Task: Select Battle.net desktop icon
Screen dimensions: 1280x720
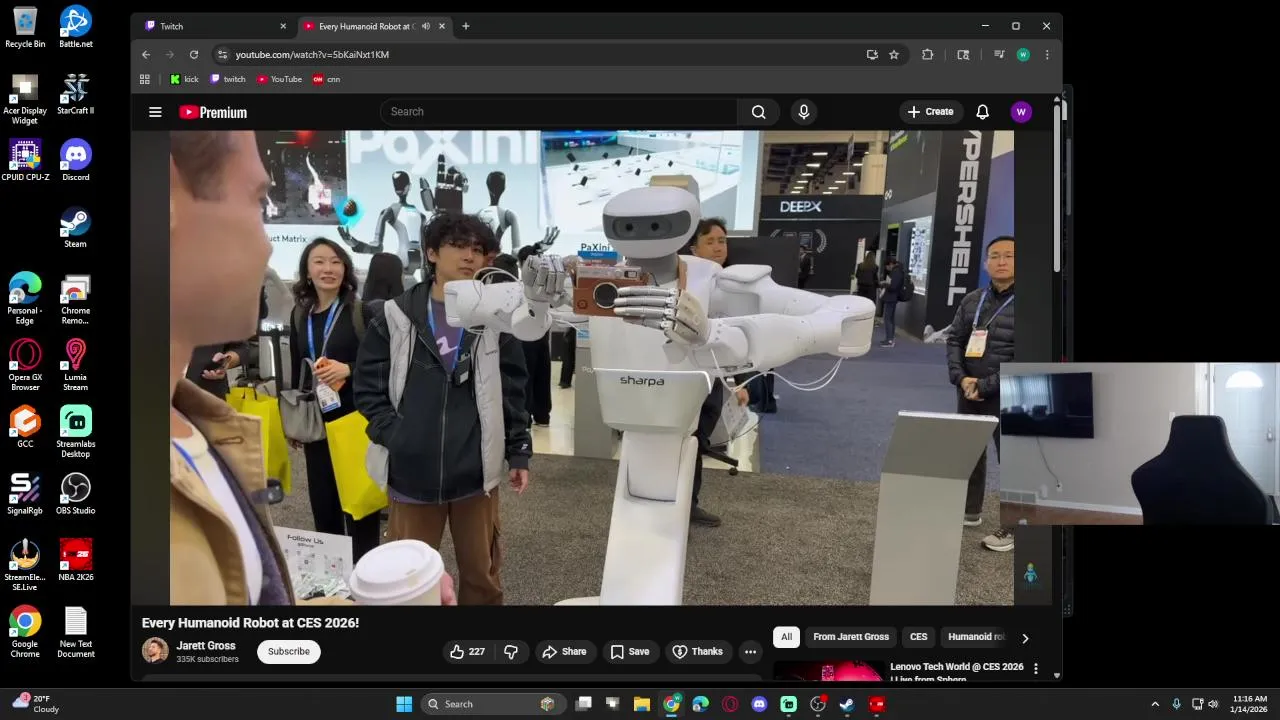Action: pos(76,27)
